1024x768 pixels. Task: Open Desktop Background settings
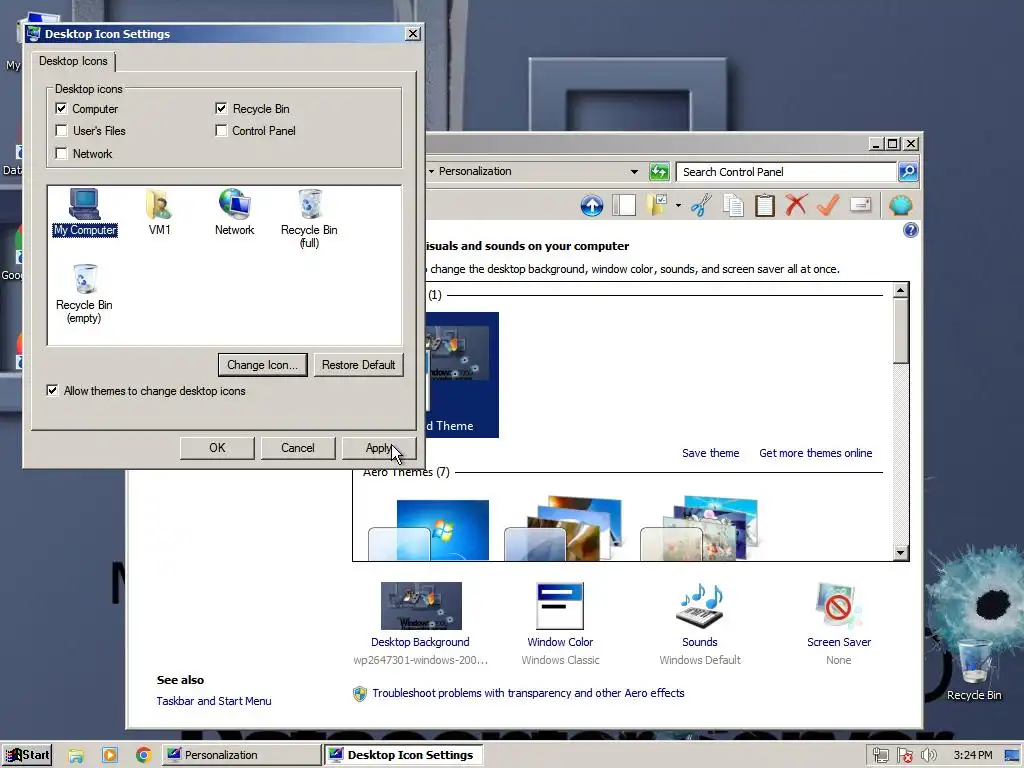(421, 624)
